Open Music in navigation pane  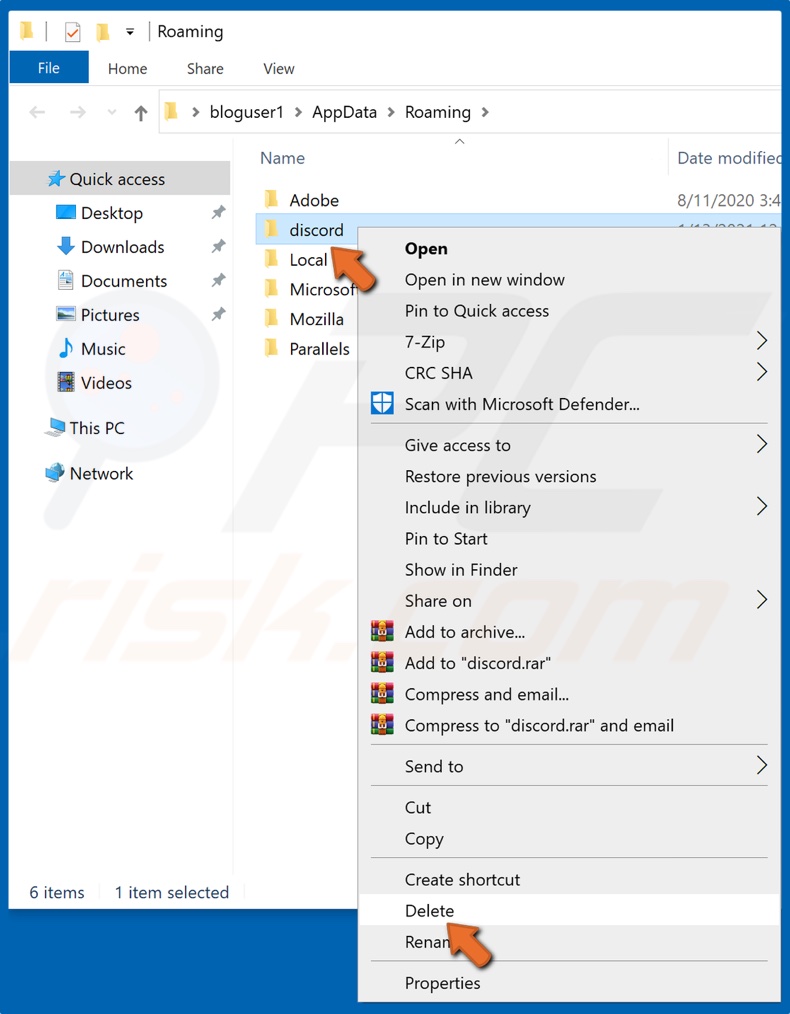pyautogui.click(x=103, y=349)
